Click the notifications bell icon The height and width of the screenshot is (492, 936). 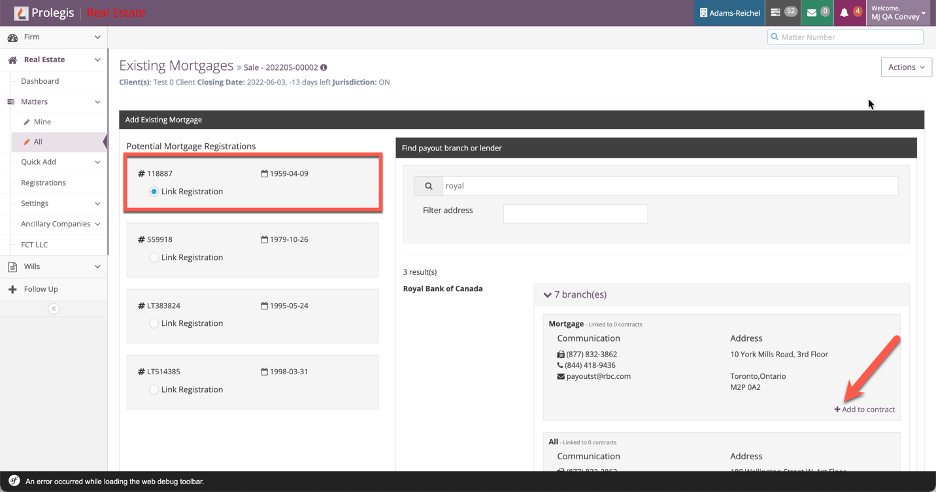[x=845, y=13]
